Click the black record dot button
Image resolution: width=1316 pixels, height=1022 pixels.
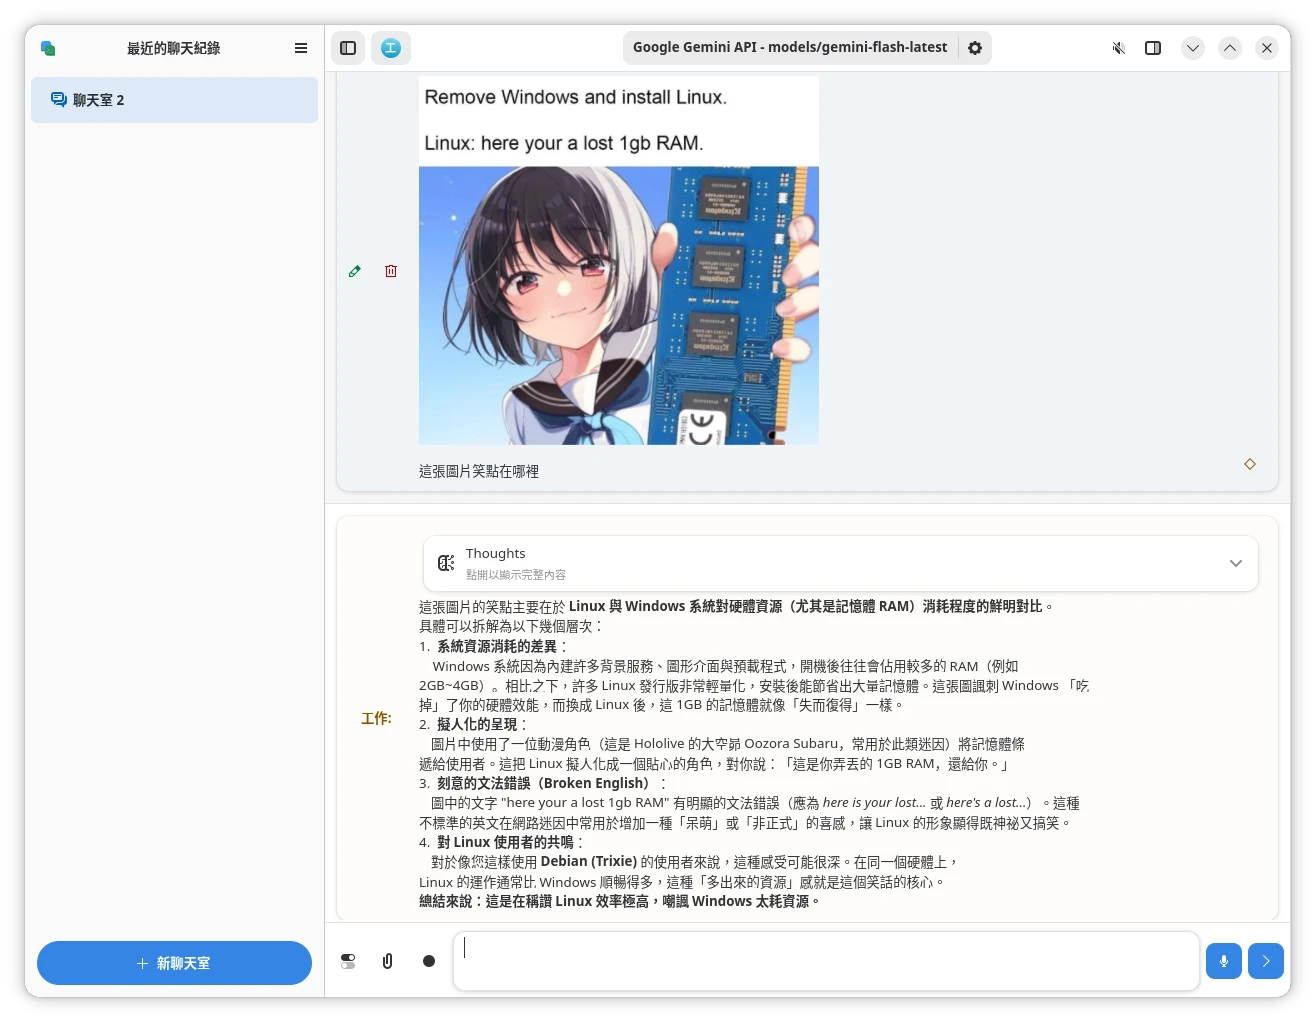(429, 961)
